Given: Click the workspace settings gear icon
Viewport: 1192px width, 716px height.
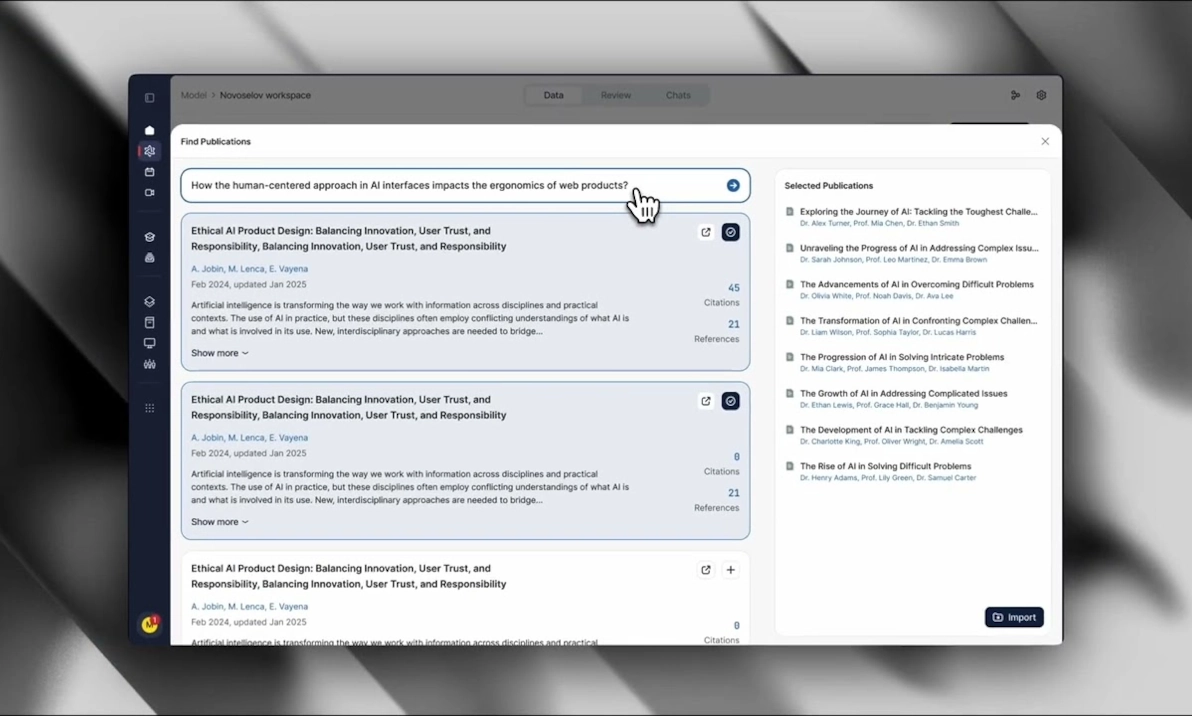Looking at the screenshot, I should click(1041, 95).
